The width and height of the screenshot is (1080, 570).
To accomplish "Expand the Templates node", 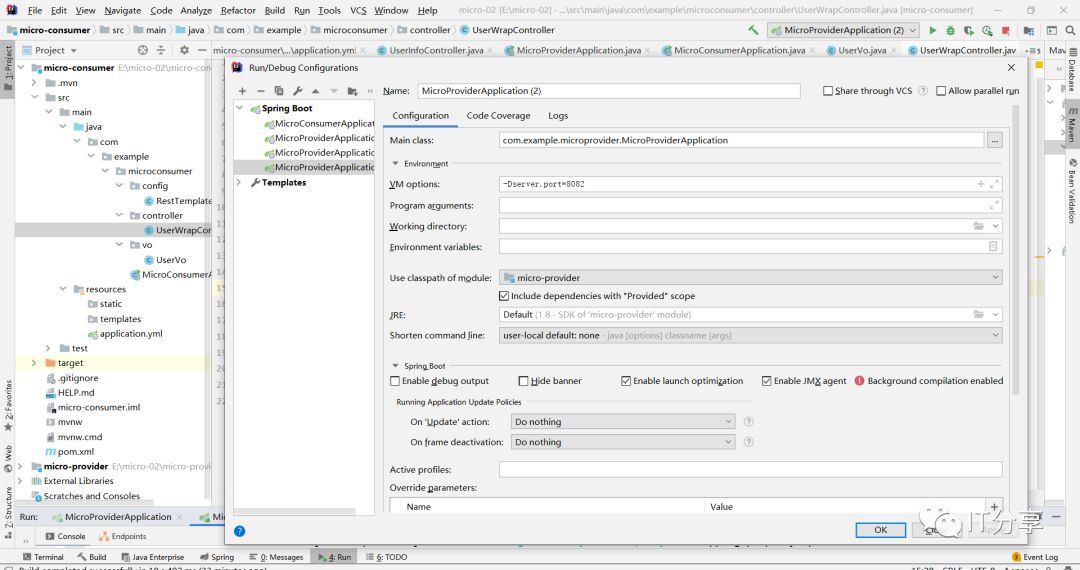I will (240, 182).
